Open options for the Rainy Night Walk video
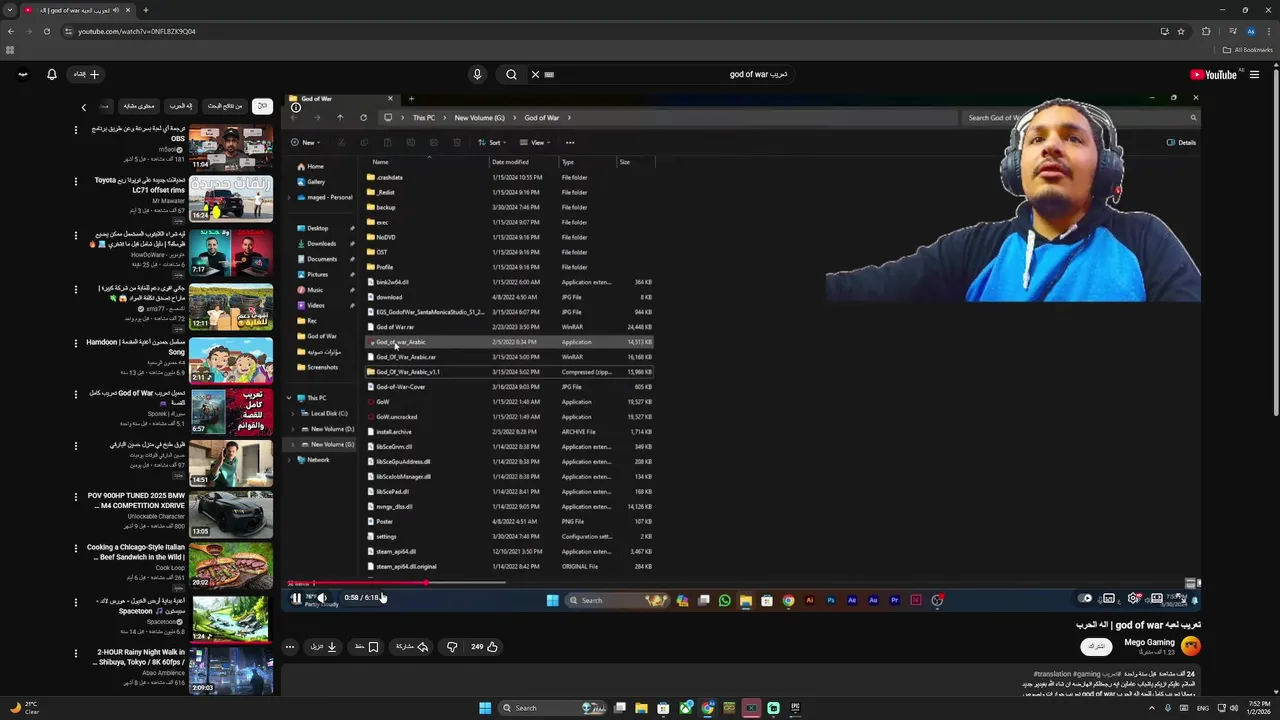Viewport: 1280px width, 720px height. point(76,653)
